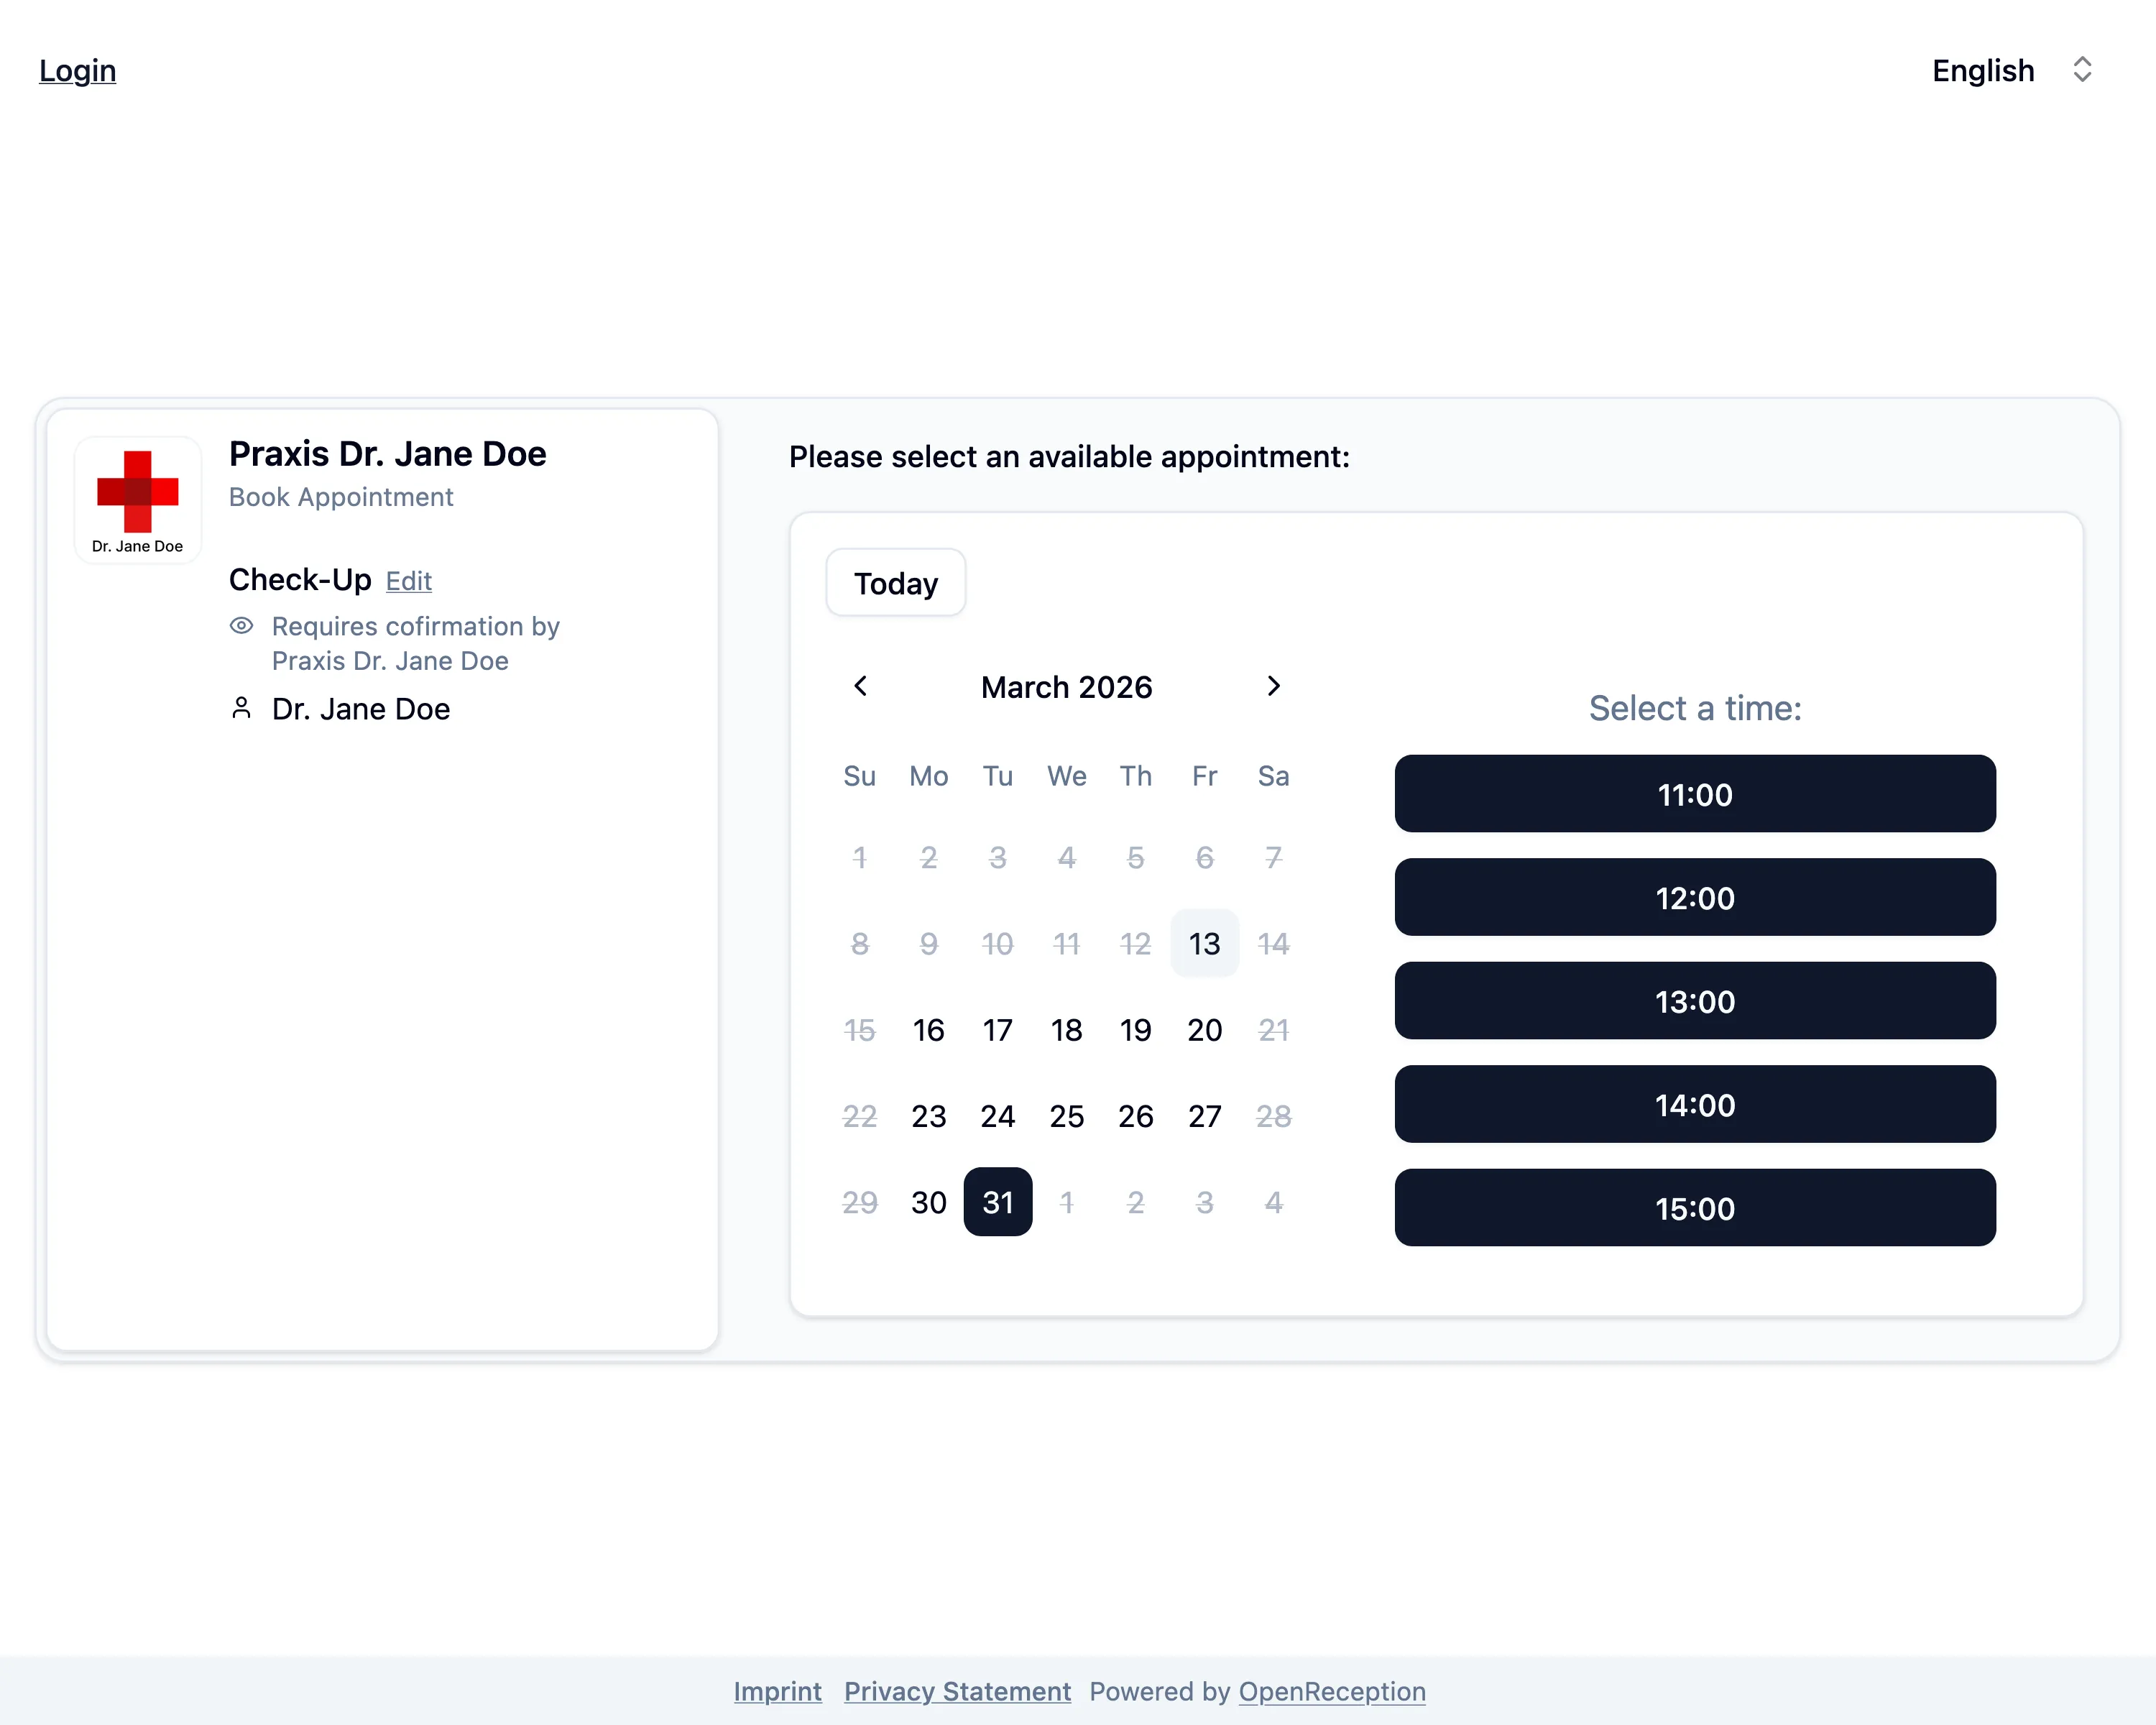2156x1725 pixels.
Task: Go to previous month using the left chevron
Action: pos(861,687)
